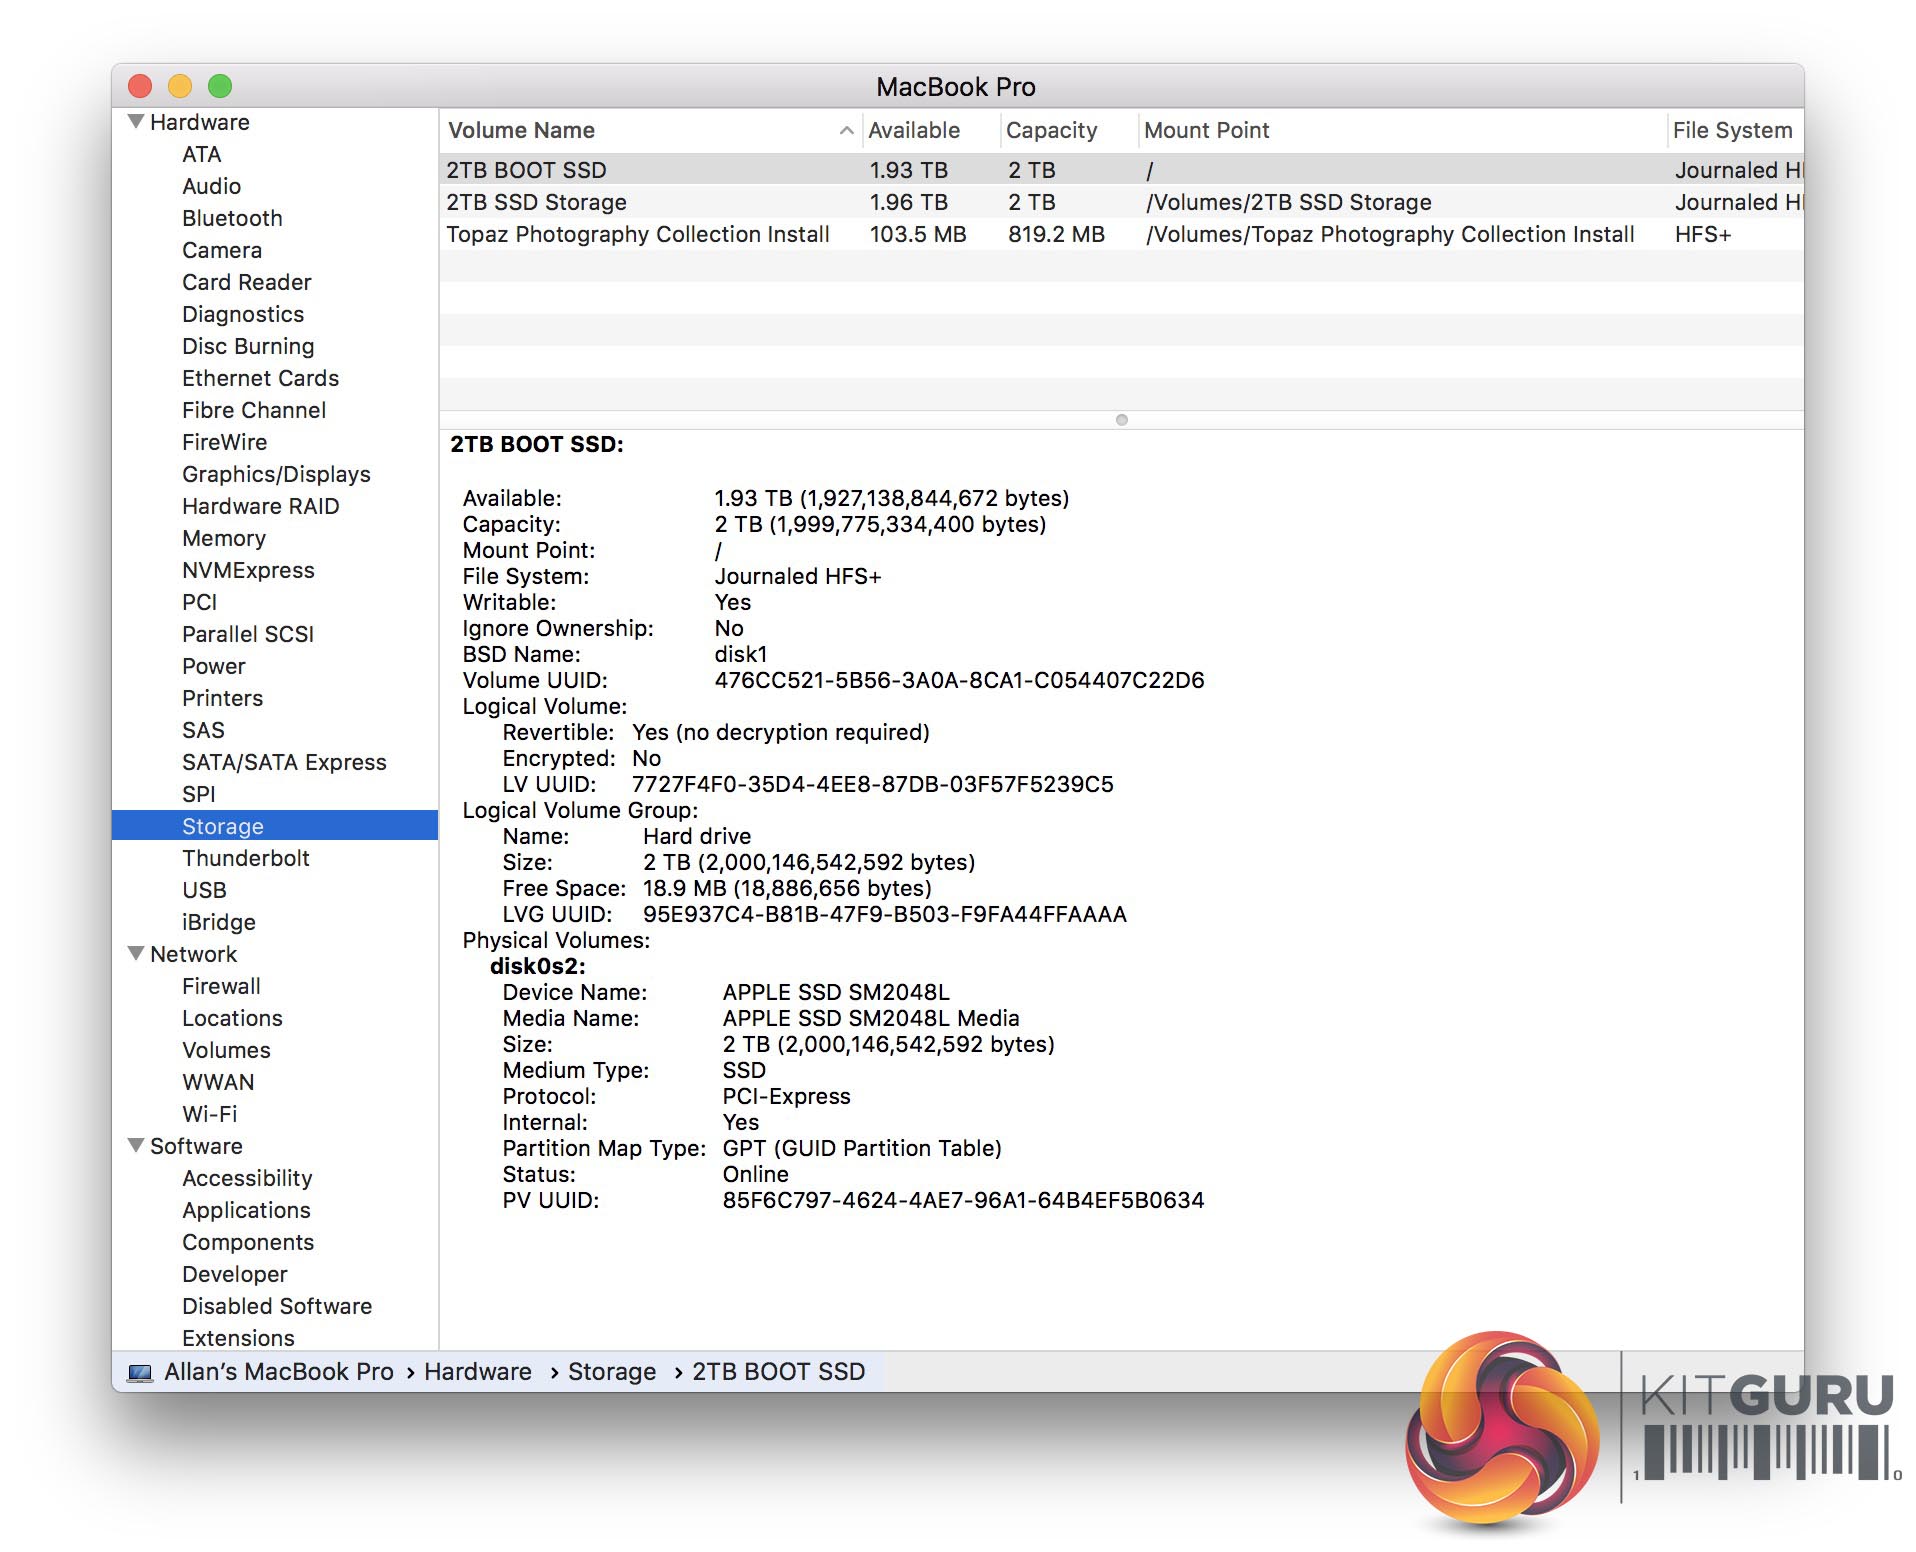Collapse the Software section triangle

point(136,1146)
